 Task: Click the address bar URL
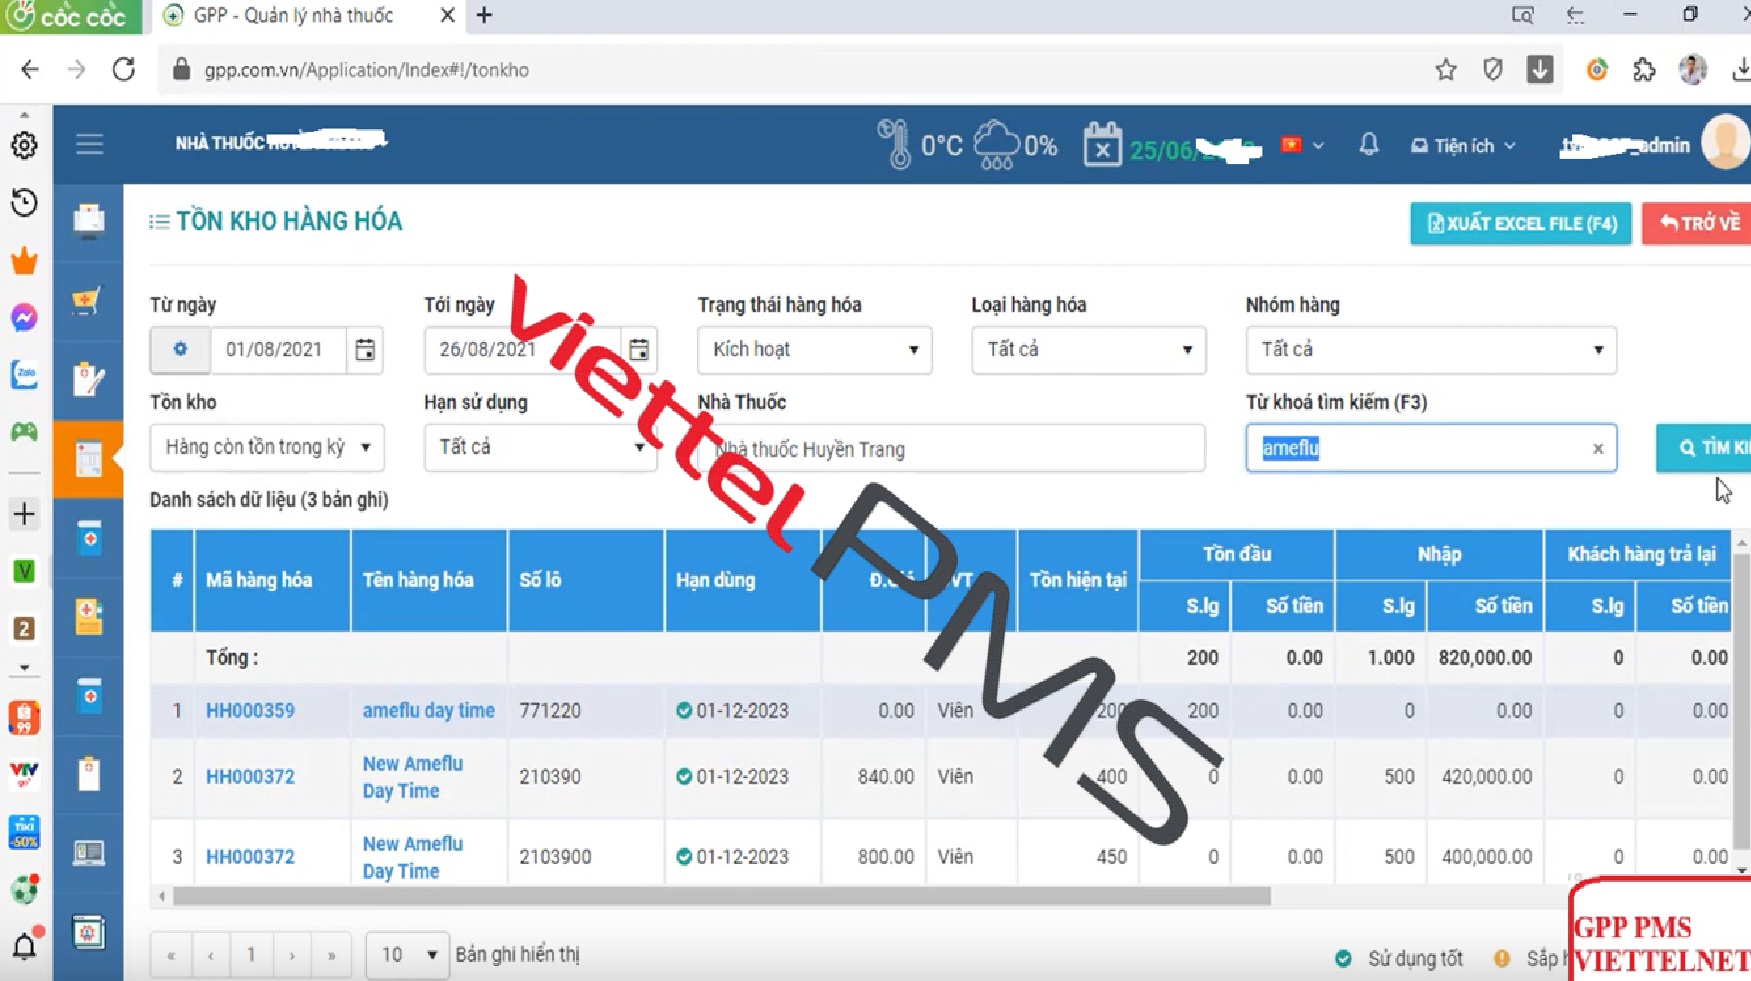(x=366, y=70)
